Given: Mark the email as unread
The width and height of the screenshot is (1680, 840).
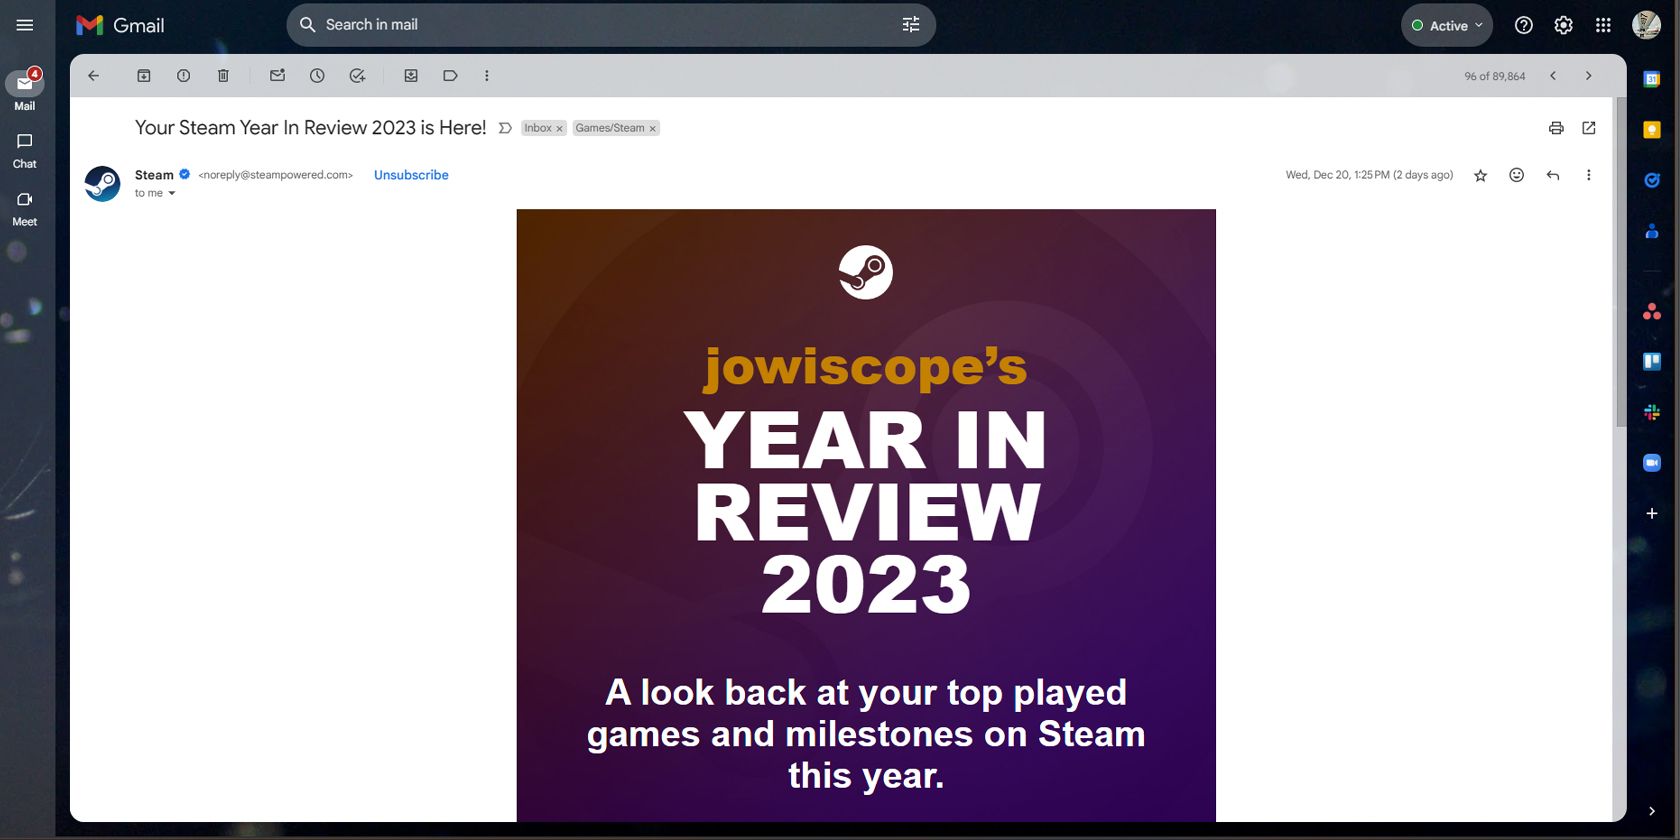Looking at the screenshot, I should tap(277, 76).
